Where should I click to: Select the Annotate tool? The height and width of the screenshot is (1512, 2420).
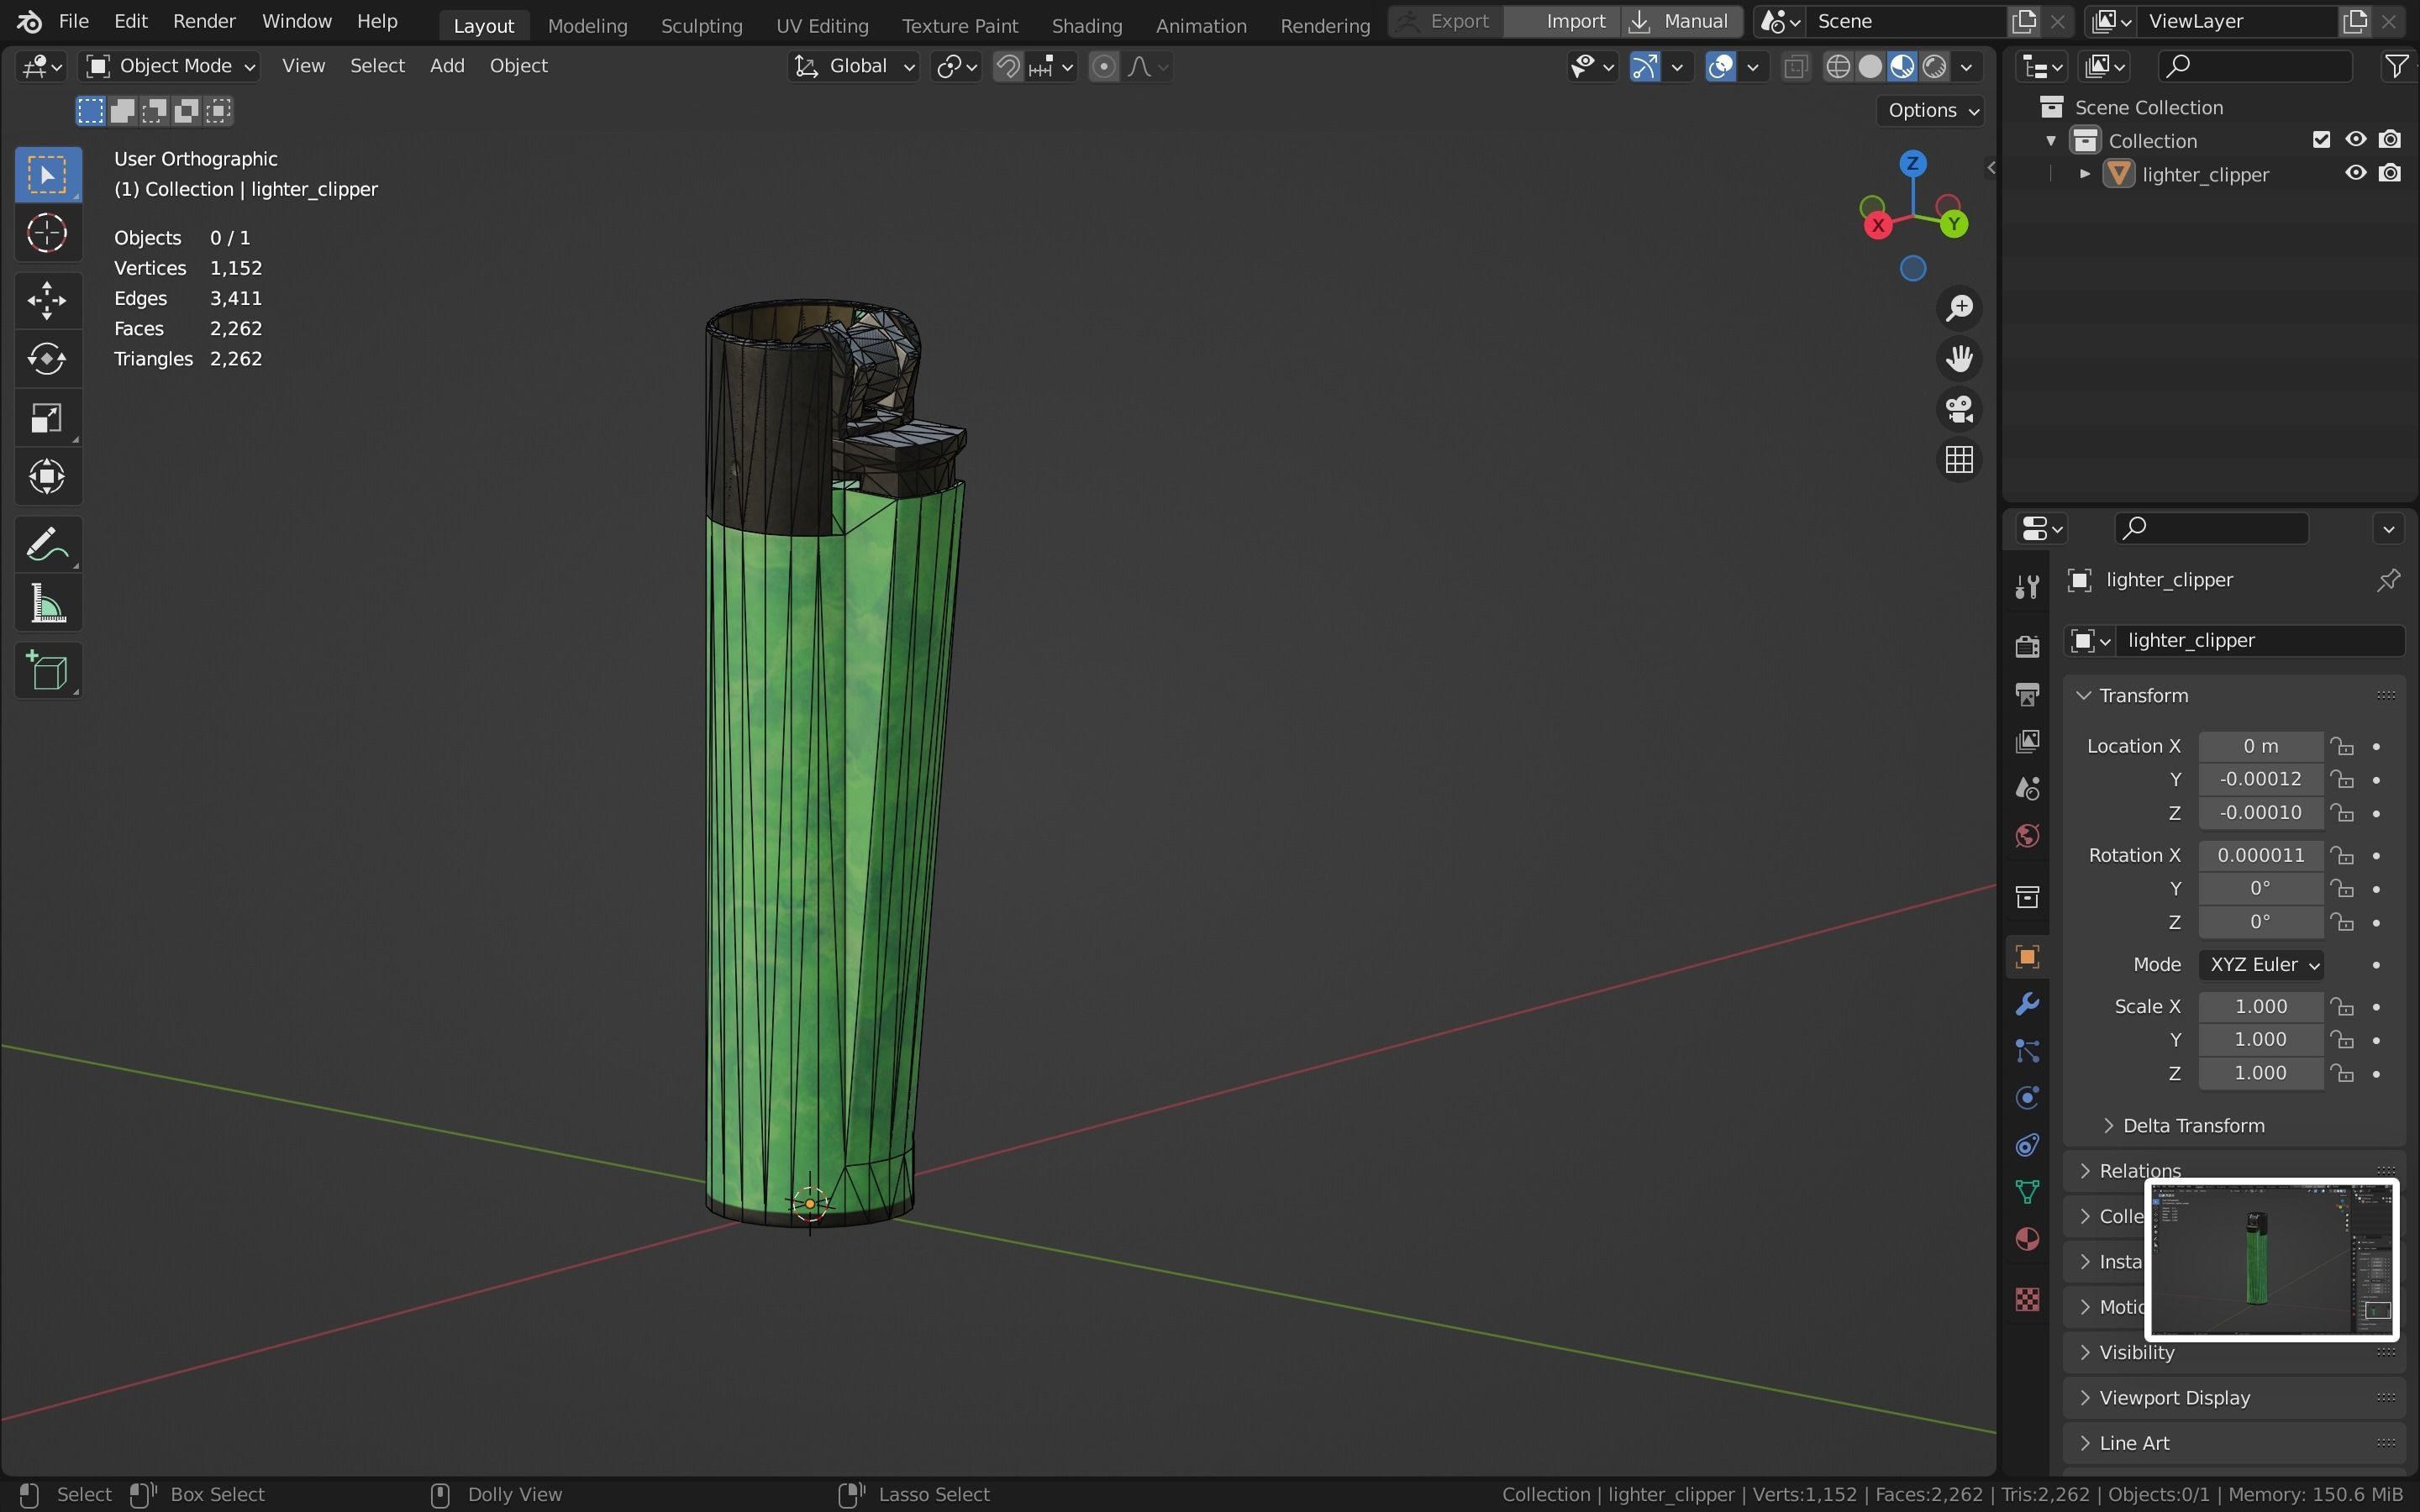(x=47, y=545)
